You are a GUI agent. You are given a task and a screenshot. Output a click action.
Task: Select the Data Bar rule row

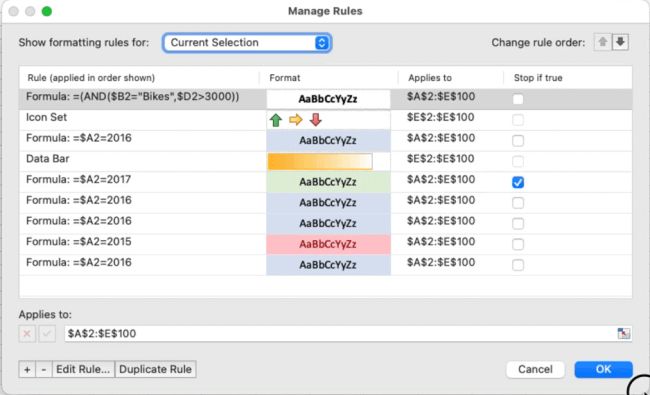click(x=325, y=161)
